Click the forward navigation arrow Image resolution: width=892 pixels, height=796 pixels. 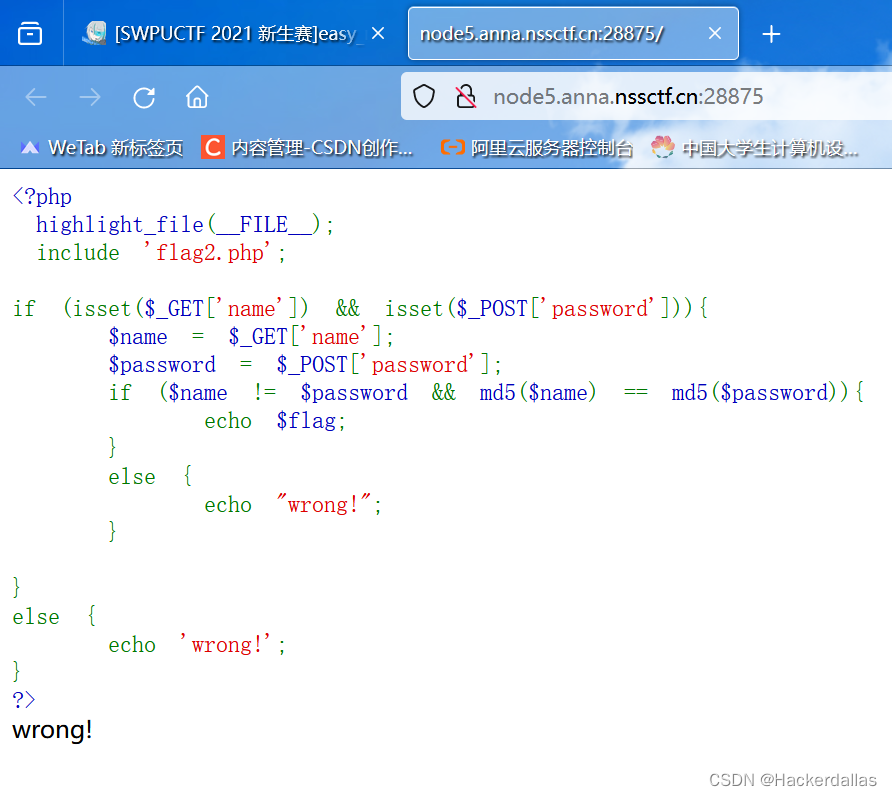[89, 96]
